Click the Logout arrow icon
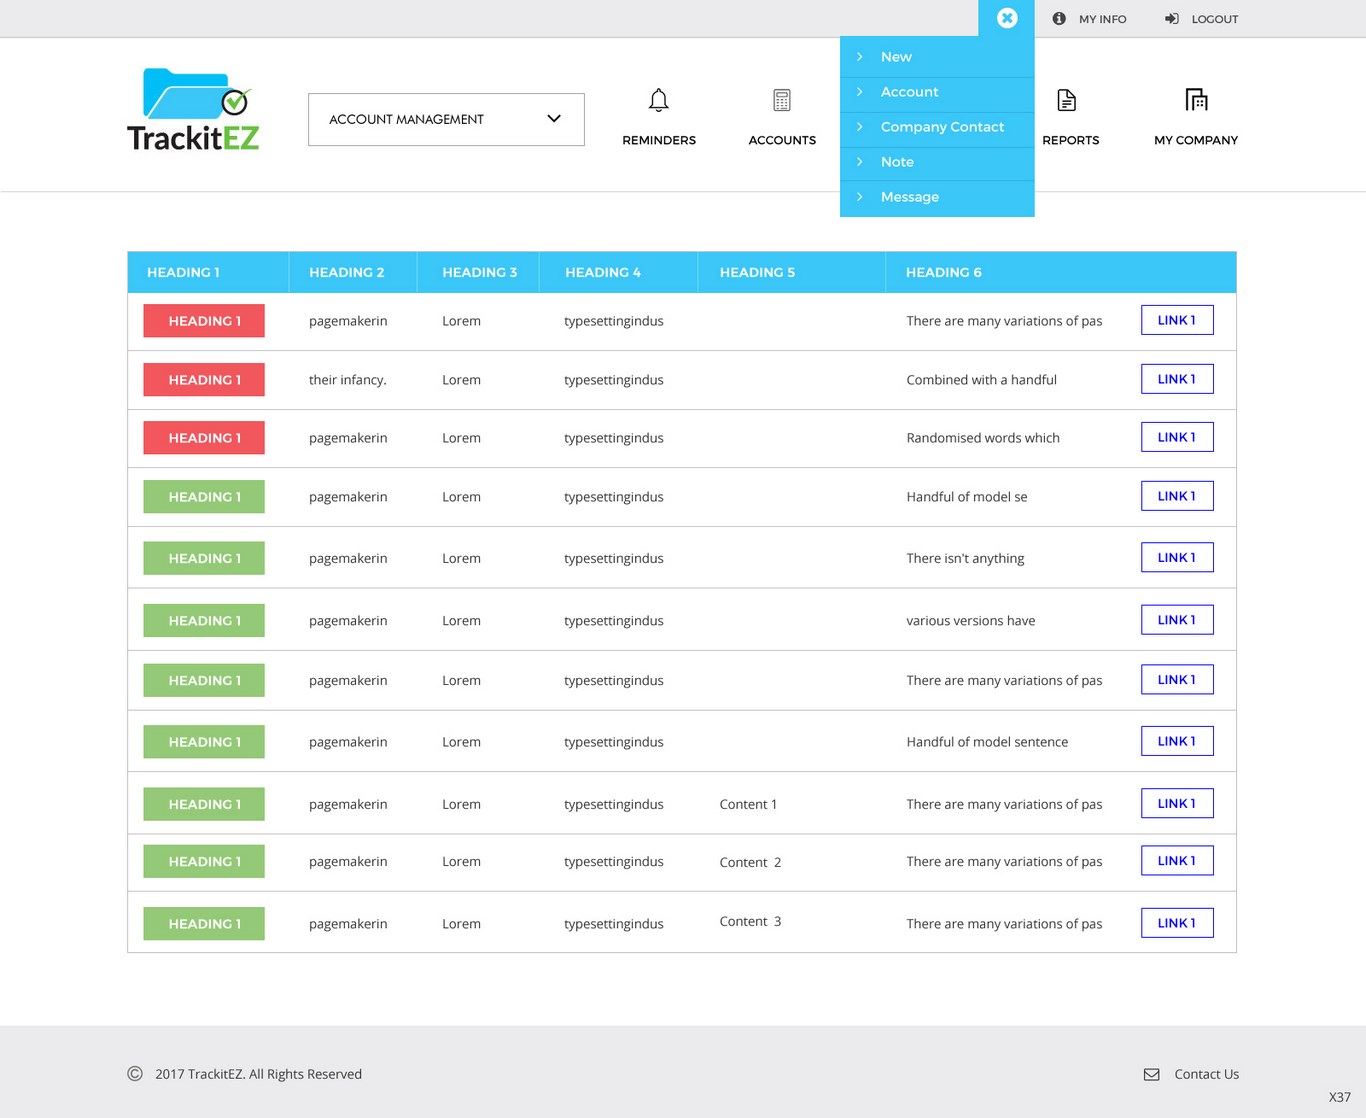Image resolution: width=1366 pixels, height=1118 pixels. (x=1172, y=19)
